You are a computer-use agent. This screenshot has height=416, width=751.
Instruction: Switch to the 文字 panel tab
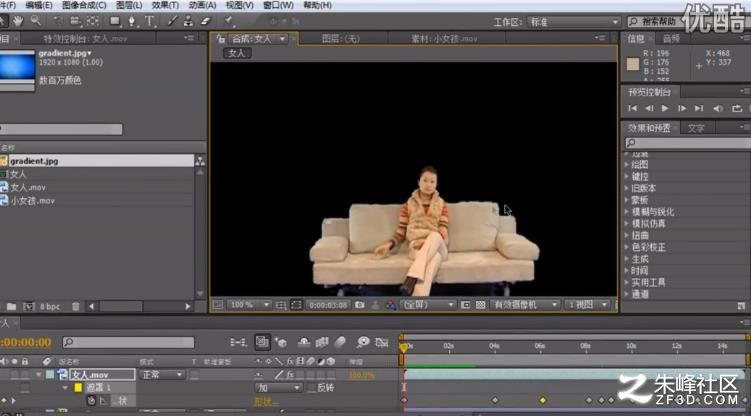696,128
